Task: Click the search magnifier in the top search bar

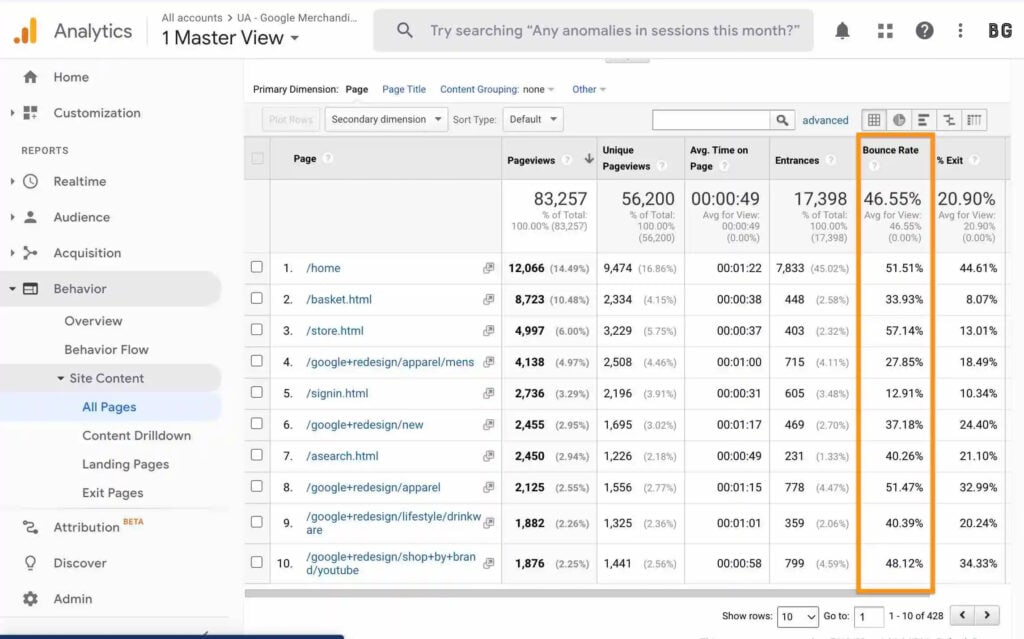Action: pos(404,30)
